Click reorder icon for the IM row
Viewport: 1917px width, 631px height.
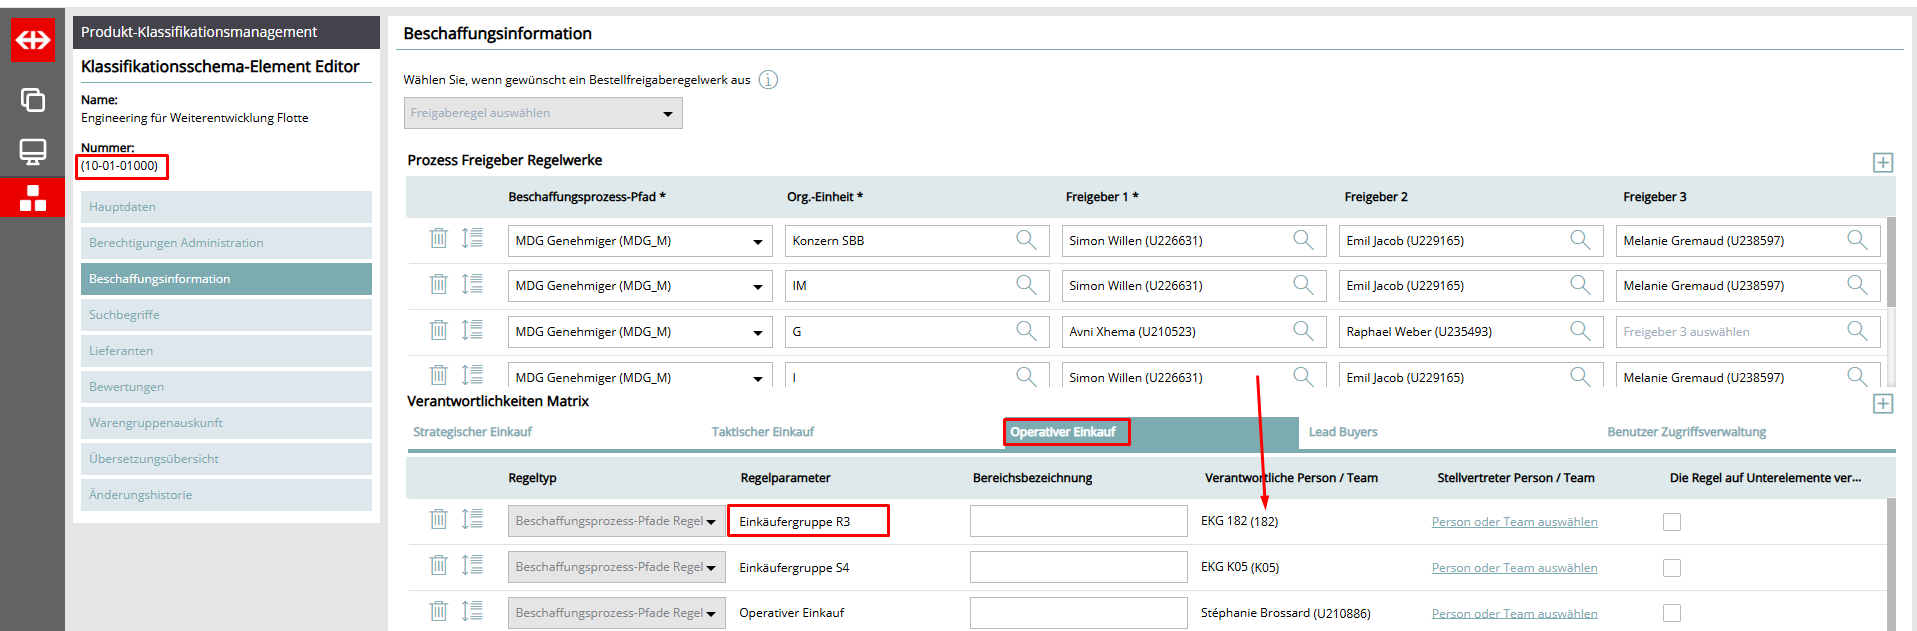(472, 284)
